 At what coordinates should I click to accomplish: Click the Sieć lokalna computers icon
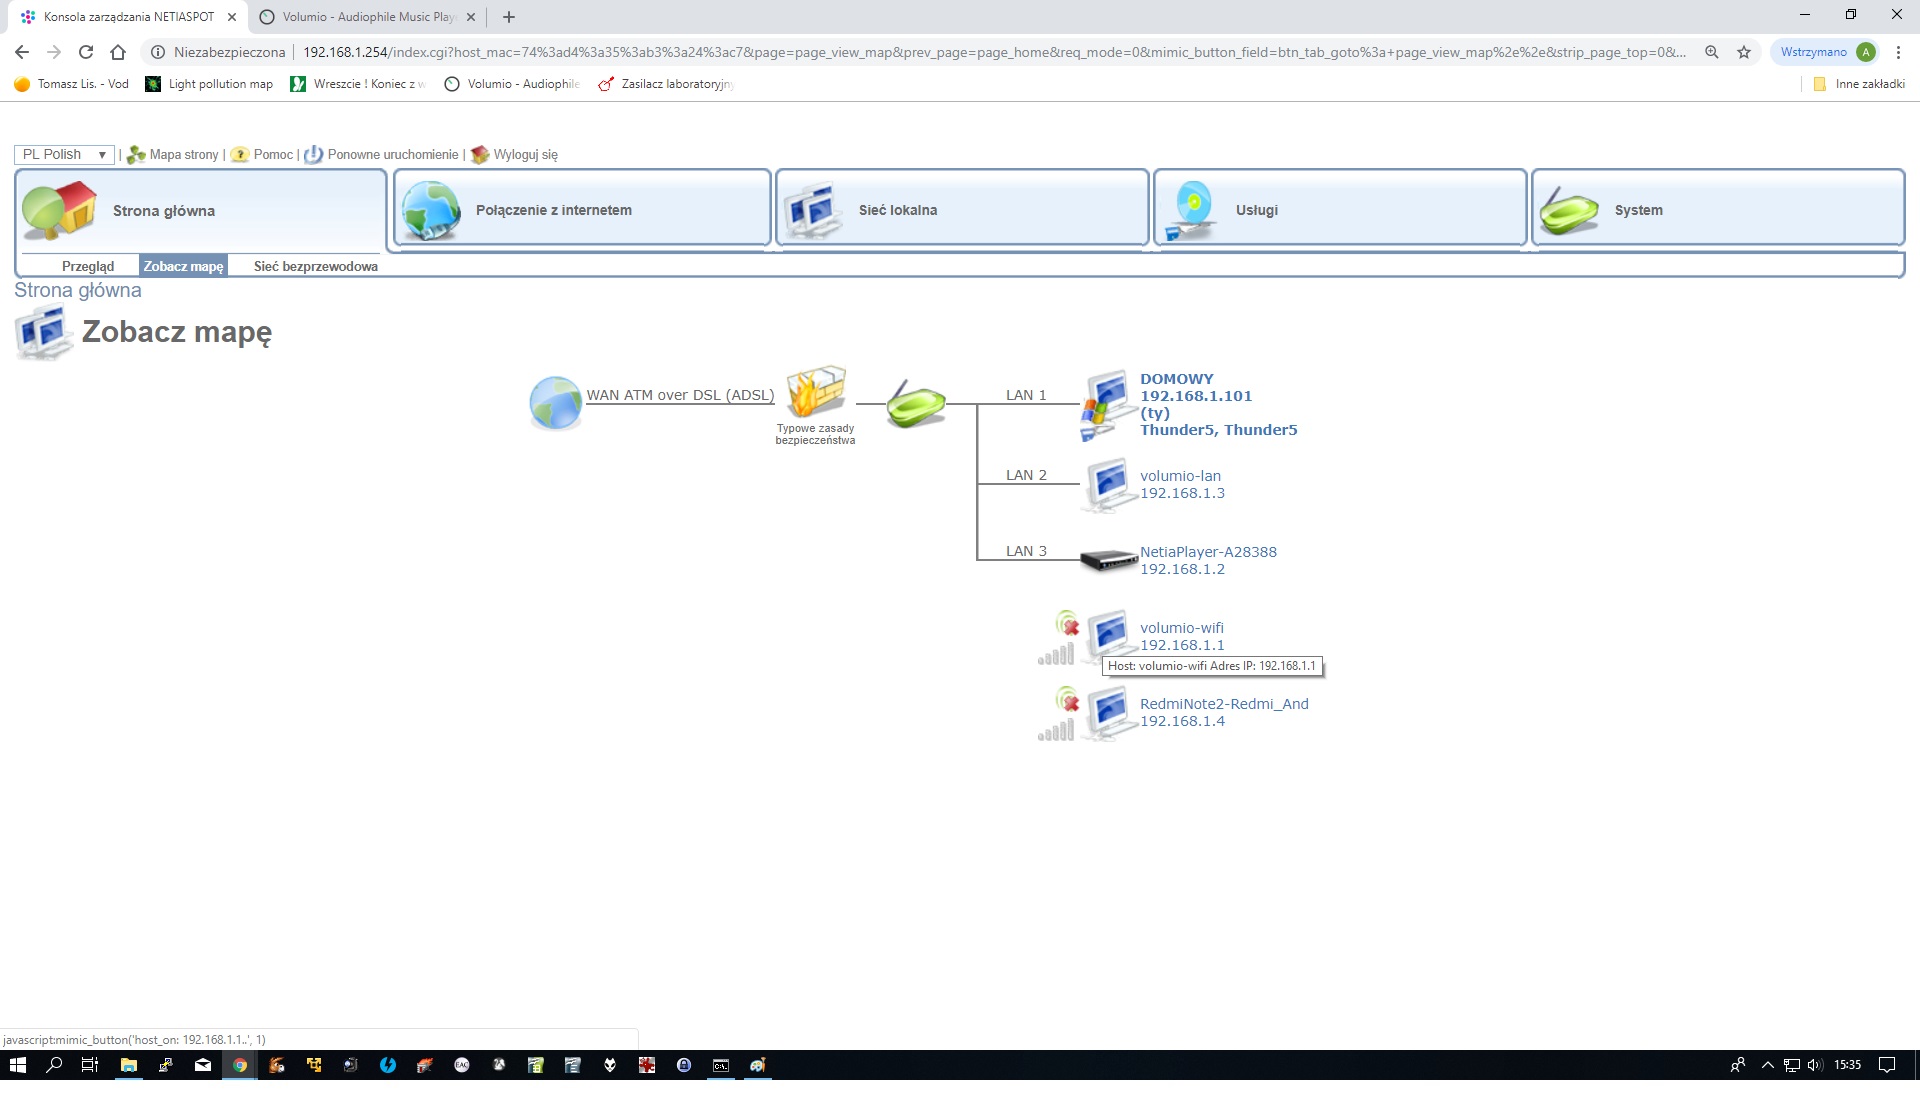click(812, 210)
